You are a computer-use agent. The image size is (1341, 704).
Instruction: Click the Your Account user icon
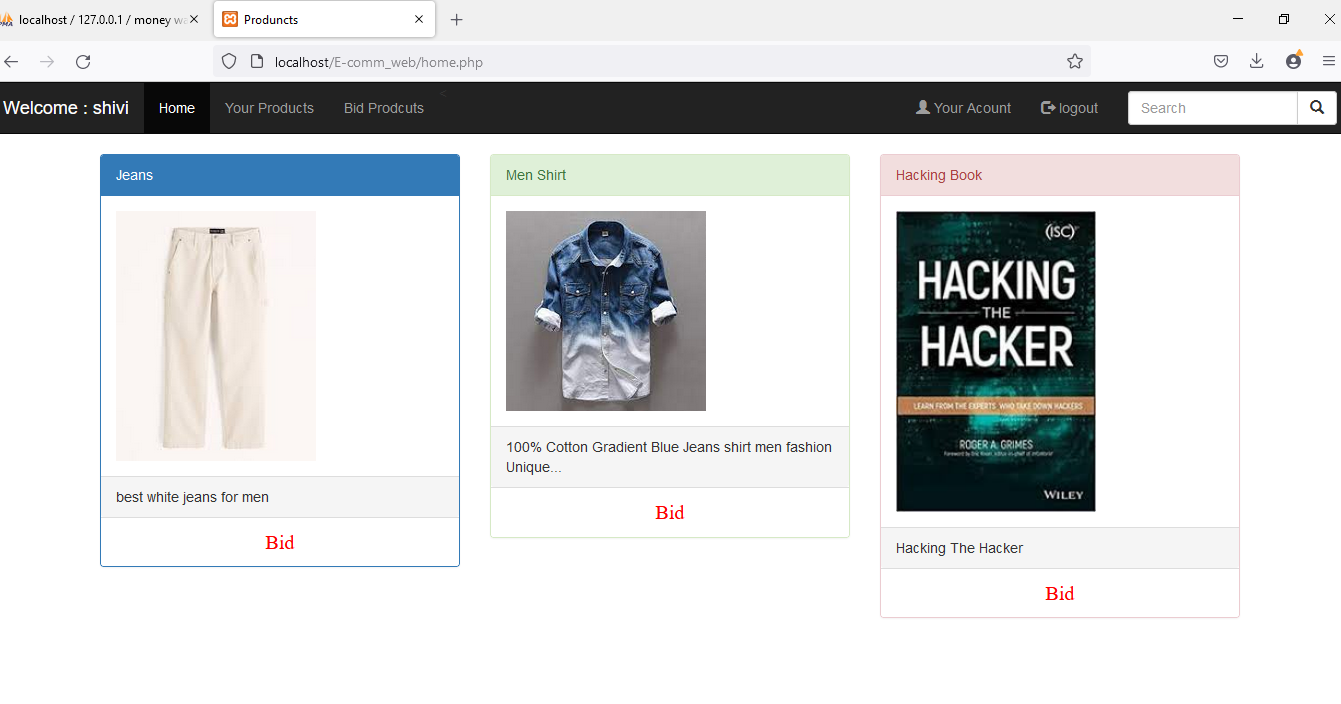point(923,107)
